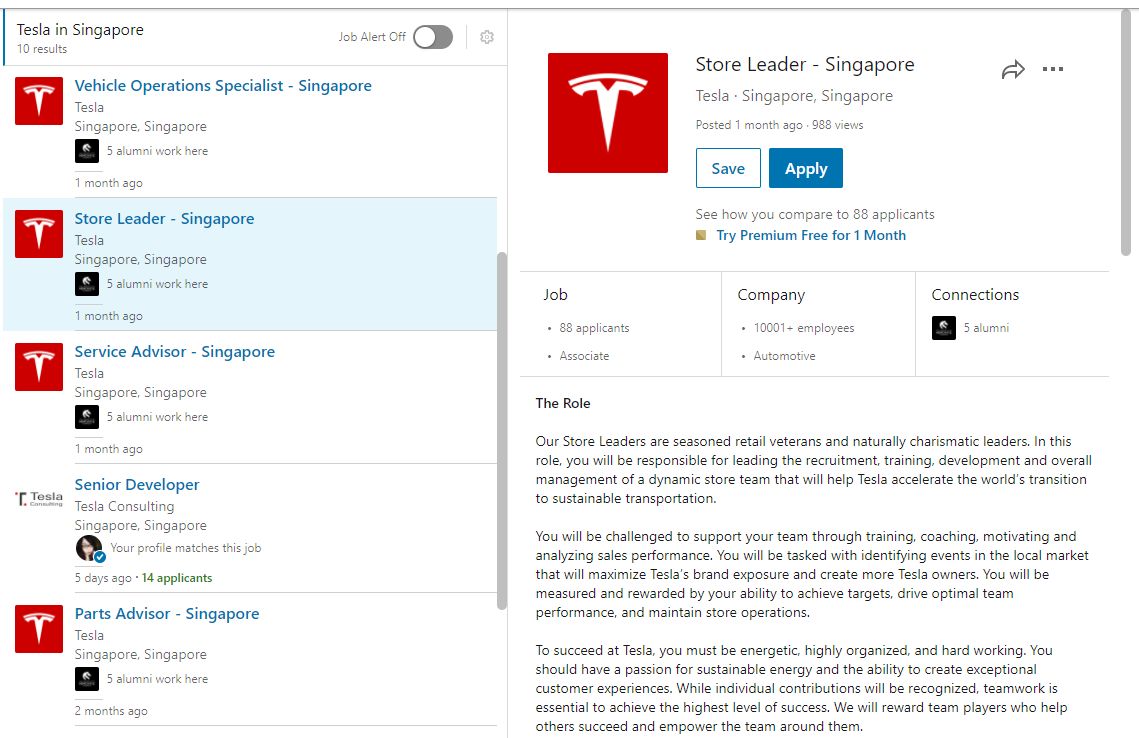Click 'Automotive' in Company section

pyautogui.click(x=784, y=356)
